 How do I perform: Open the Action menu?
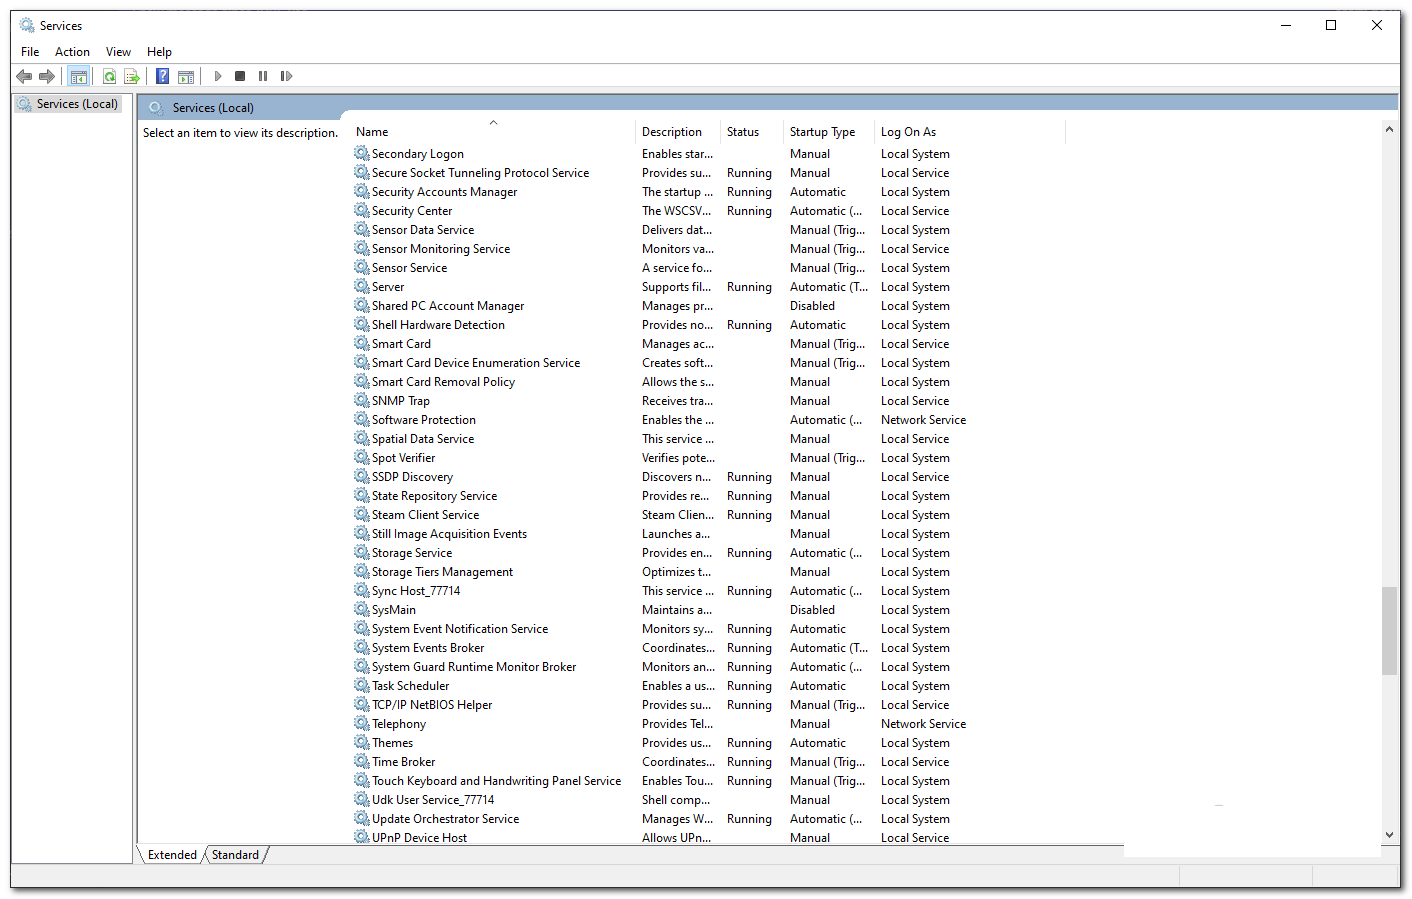click(x=72, y=51)
